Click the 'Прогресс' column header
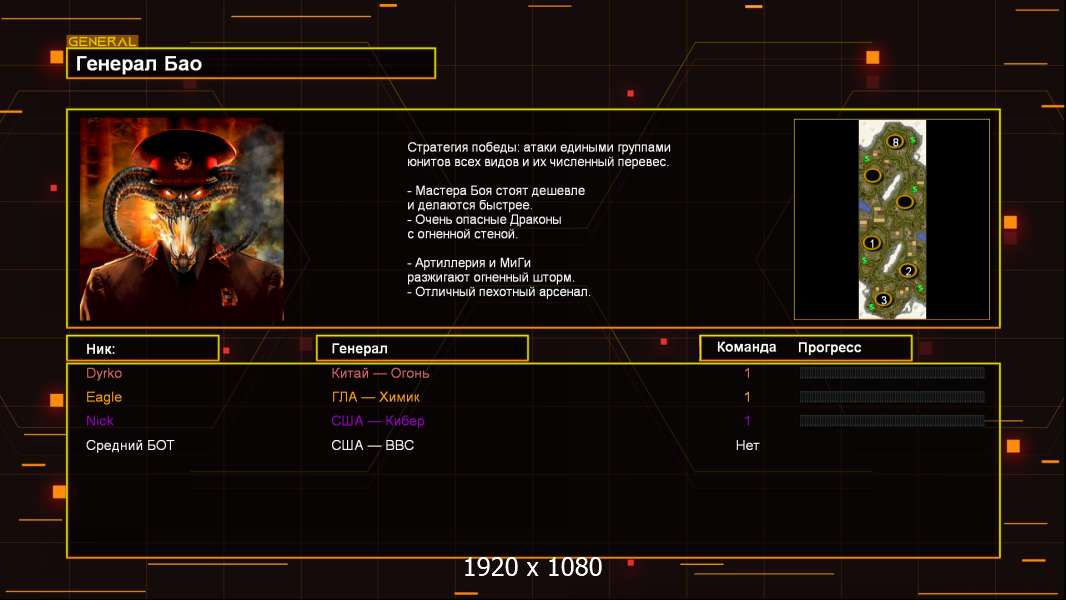 [x=829, y=347]
